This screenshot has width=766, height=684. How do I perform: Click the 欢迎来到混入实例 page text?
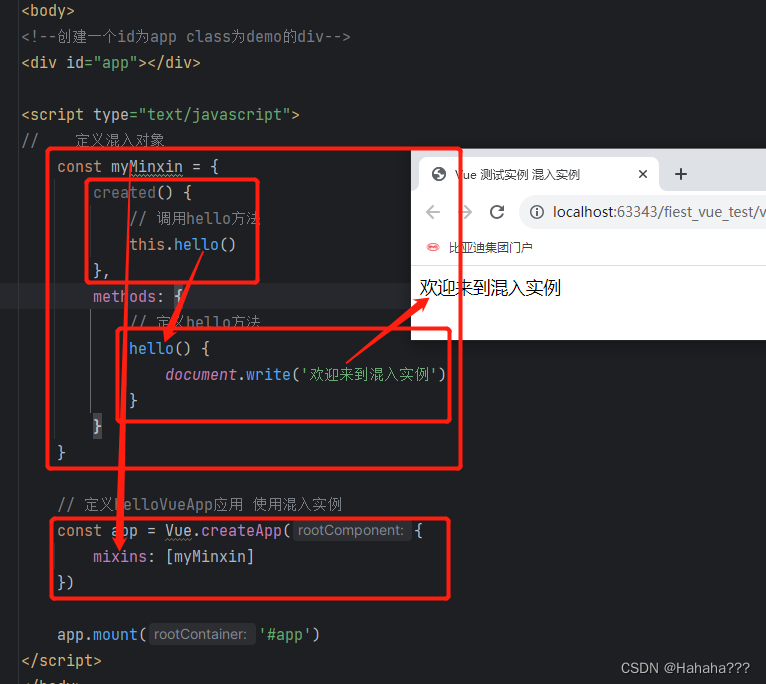(490, 287)
